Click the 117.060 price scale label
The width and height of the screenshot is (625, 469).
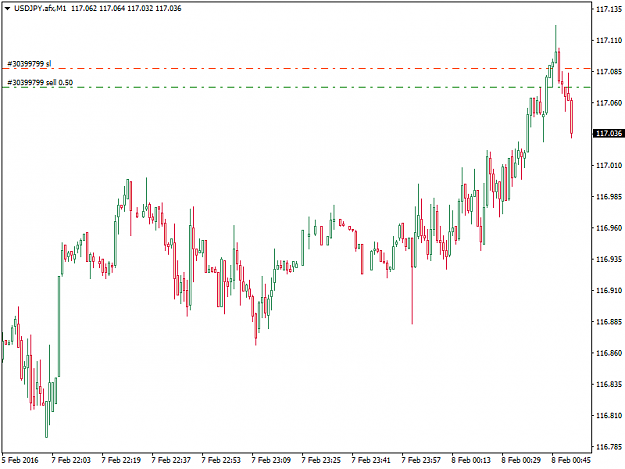coord(609,103)
